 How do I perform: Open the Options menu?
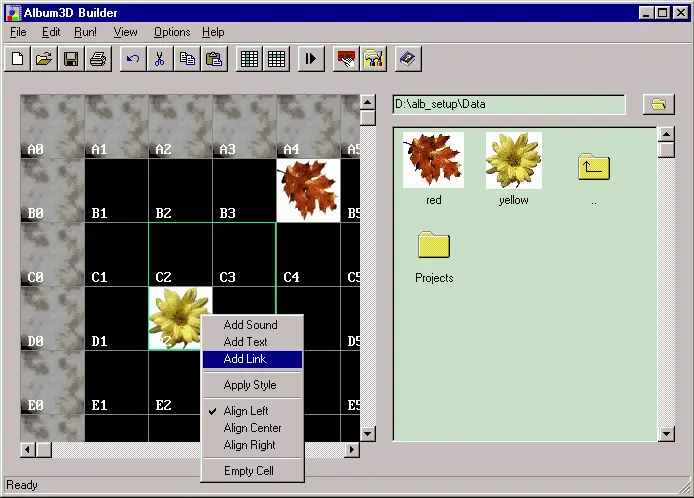pos(172,32)
